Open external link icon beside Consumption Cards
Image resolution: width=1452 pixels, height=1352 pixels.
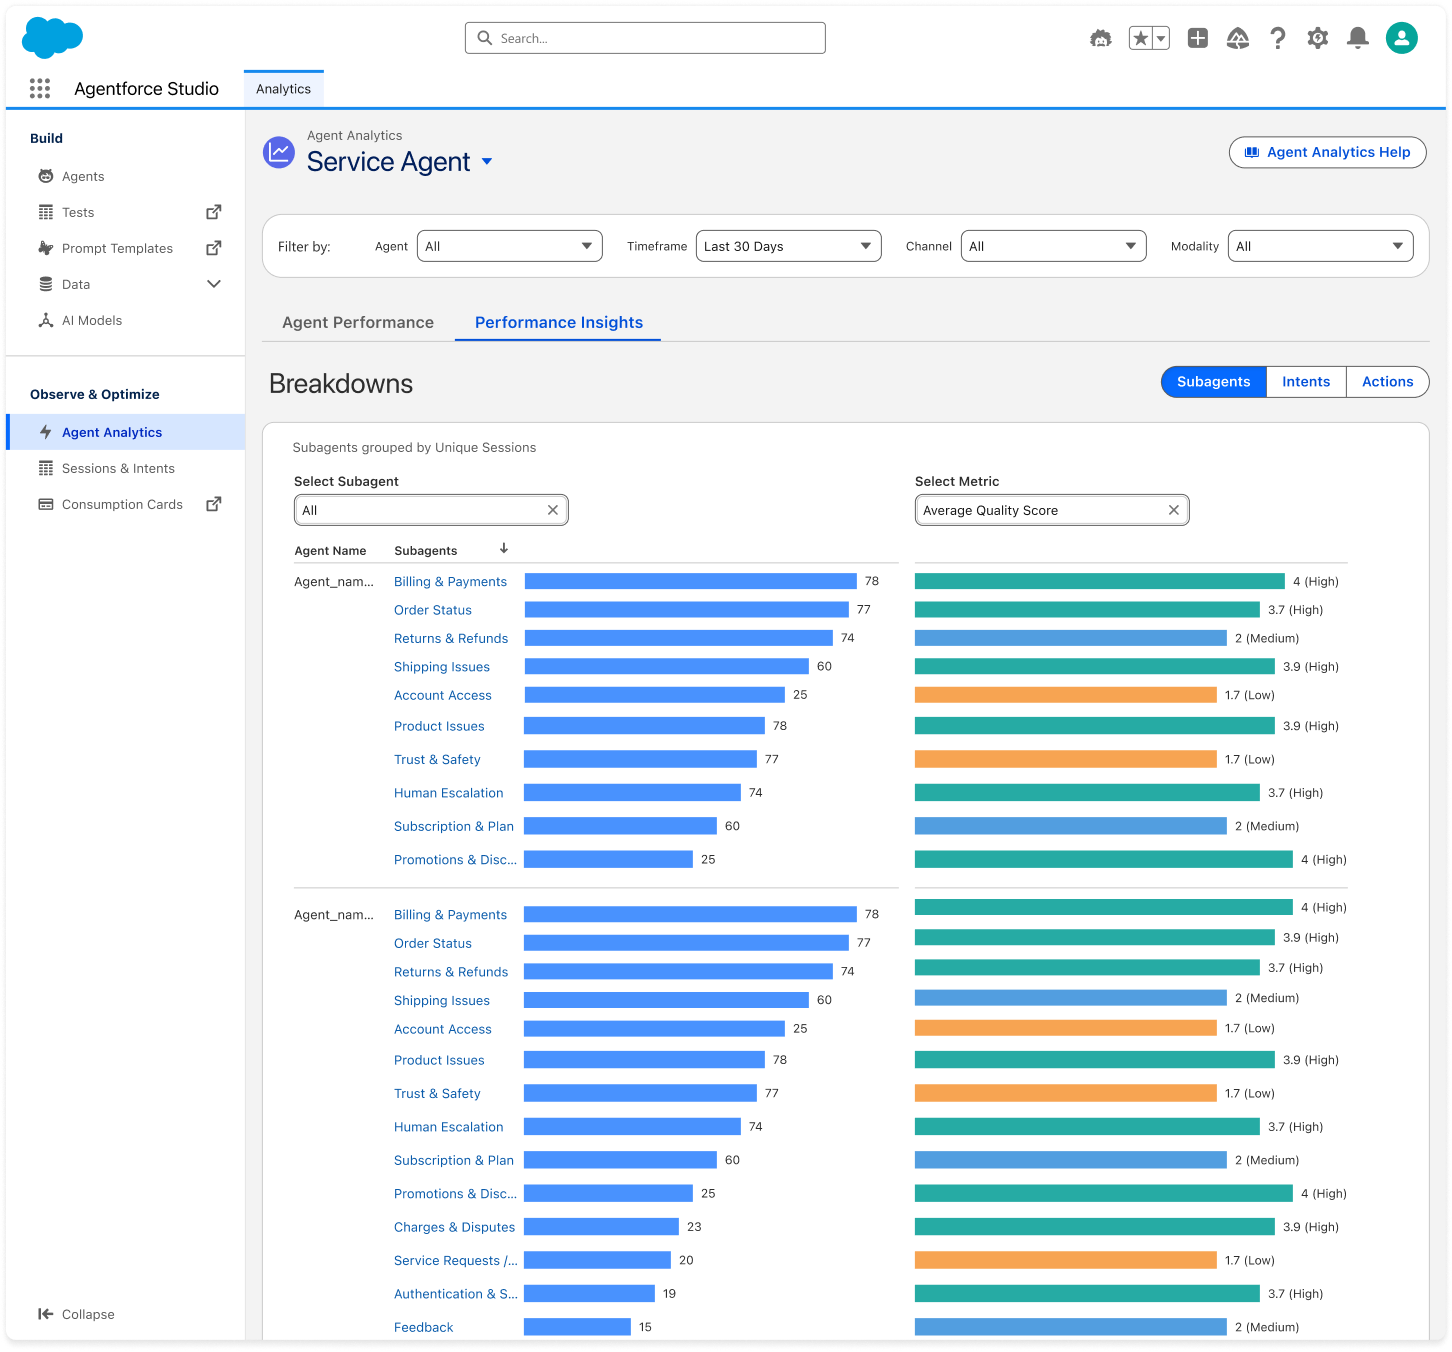coord(213,504)
